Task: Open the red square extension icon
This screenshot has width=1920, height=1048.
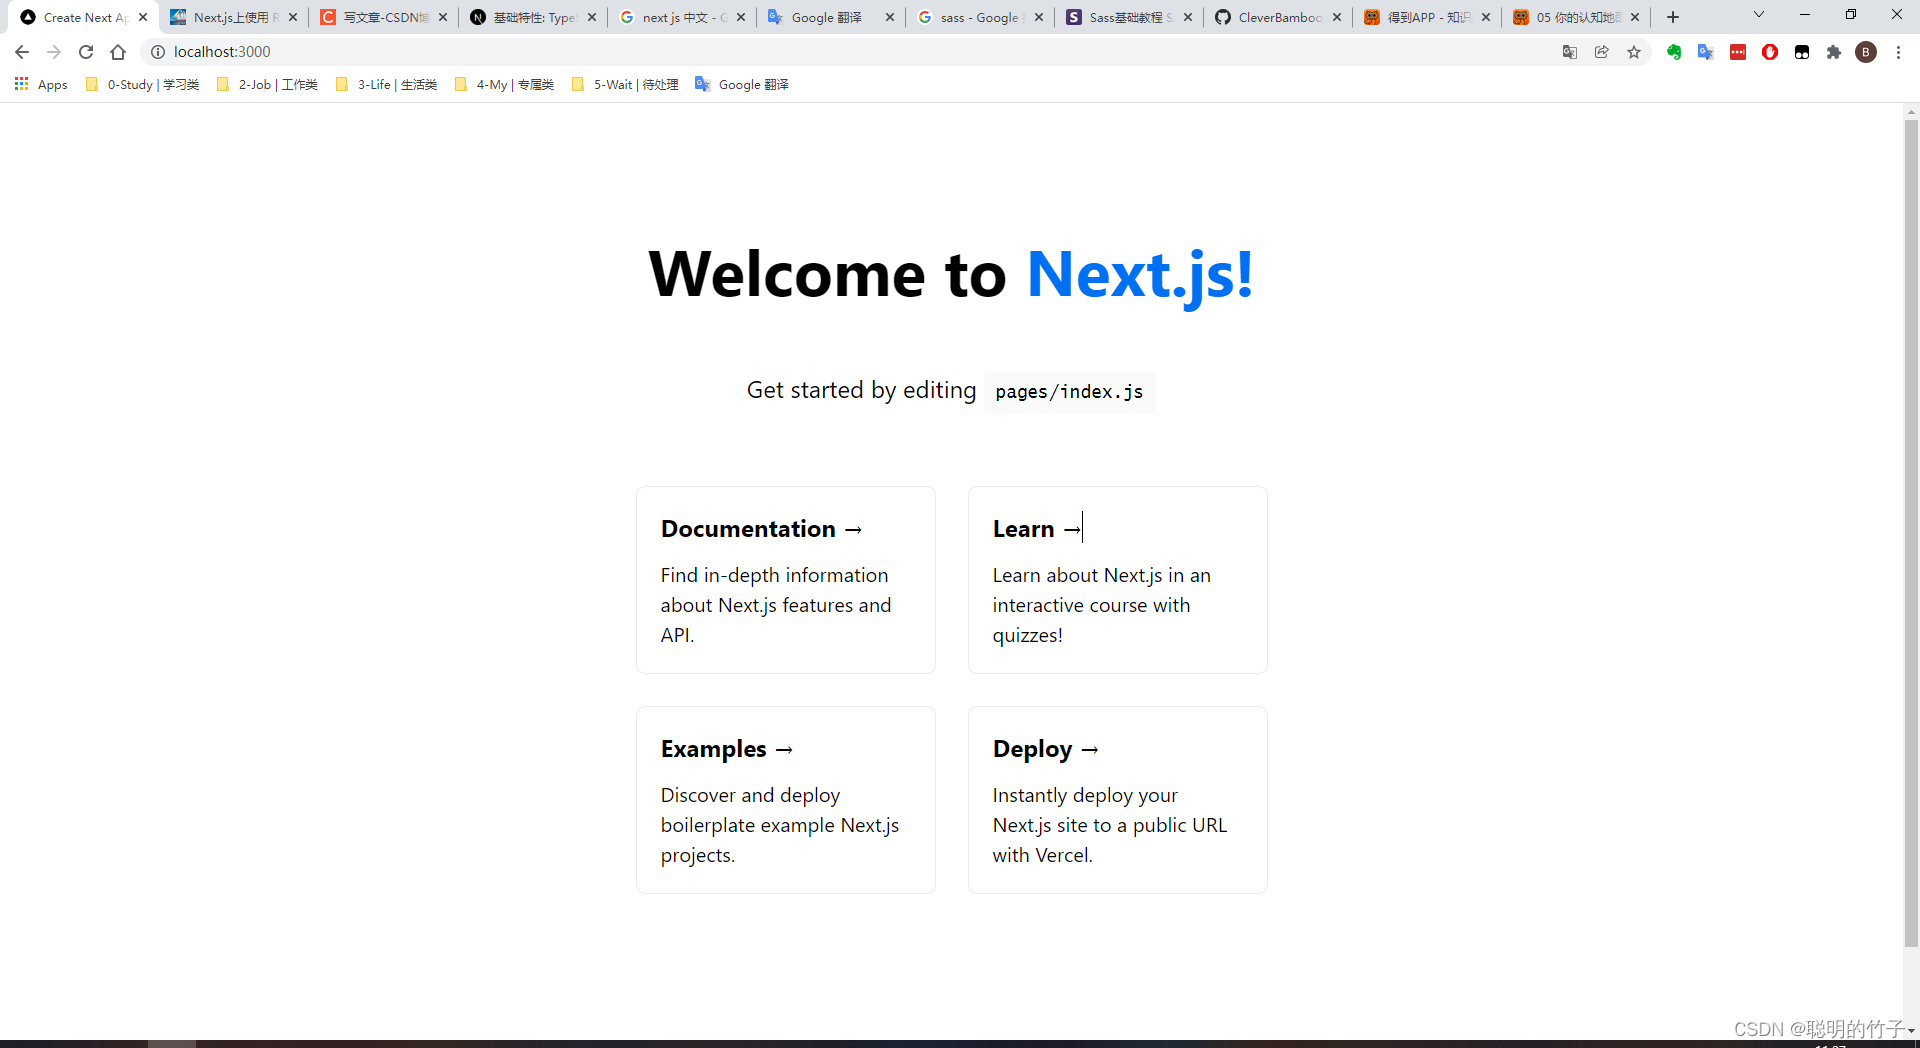Action: coord(1738,52)
